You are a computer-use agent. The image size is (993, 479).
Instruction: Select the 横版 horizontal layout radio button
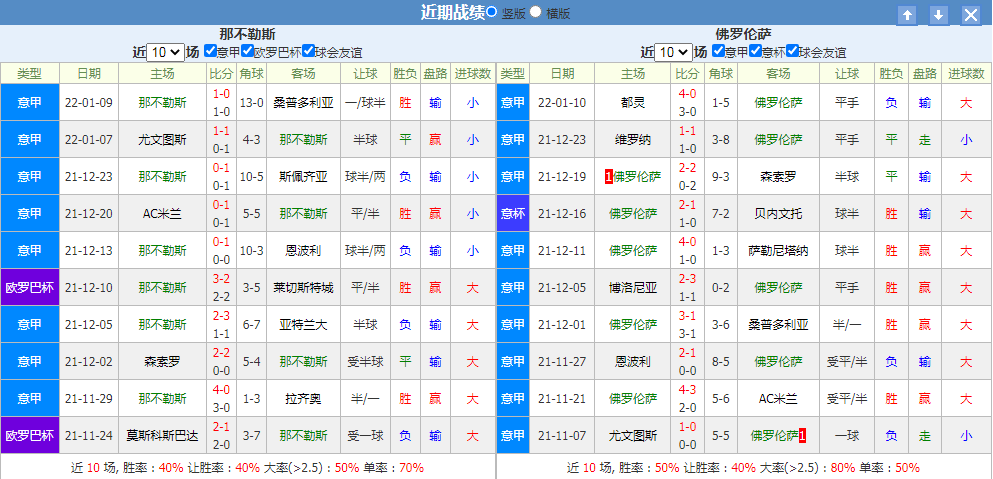coord(536,11)
